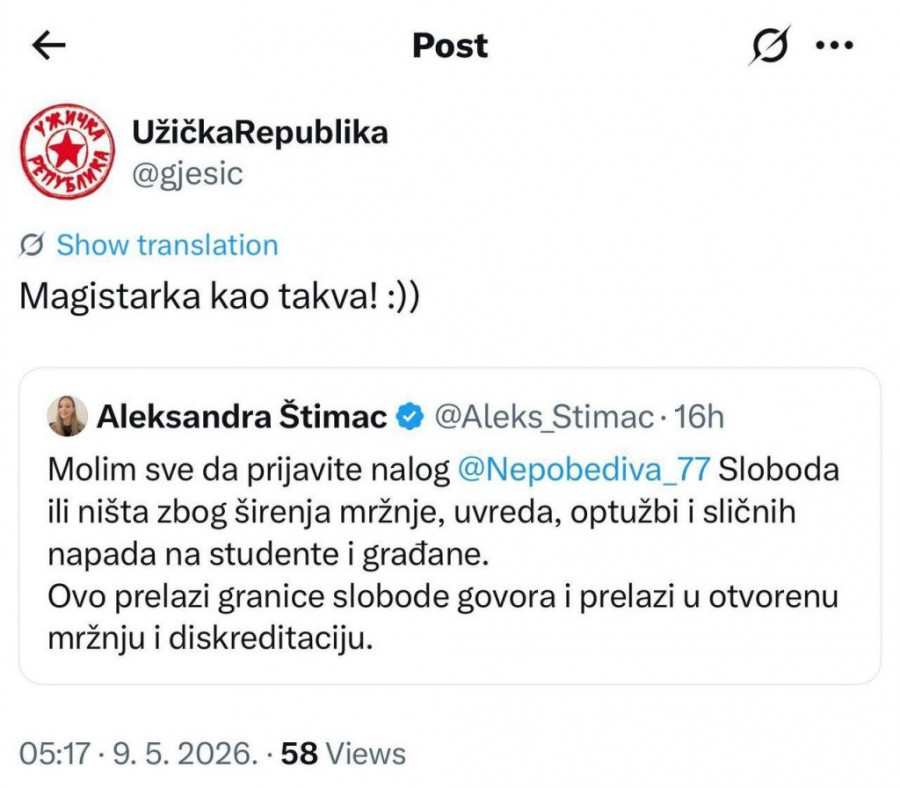This screenshot has width=900, height=788.
Task: Click the Aleksandra Štimac name
Action: click(242, 417)
